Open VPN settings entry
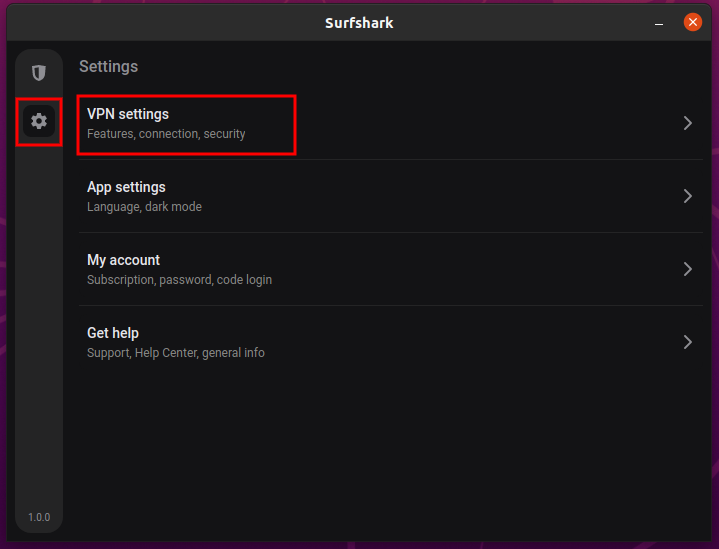719x549 pixels. [391, 123]
